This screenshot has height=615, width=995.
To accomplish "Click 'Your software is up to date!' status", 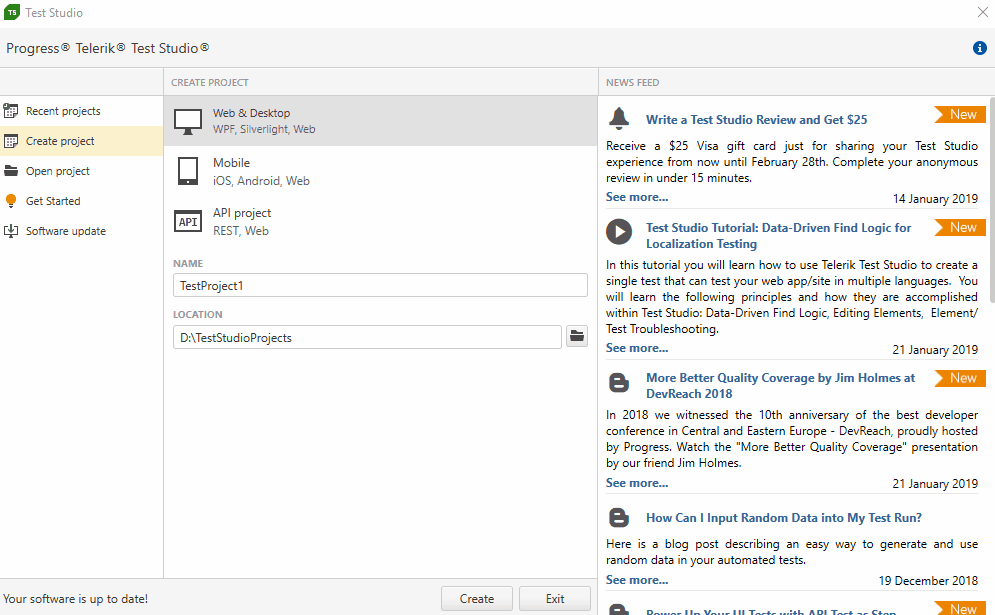I will (76, 598).
